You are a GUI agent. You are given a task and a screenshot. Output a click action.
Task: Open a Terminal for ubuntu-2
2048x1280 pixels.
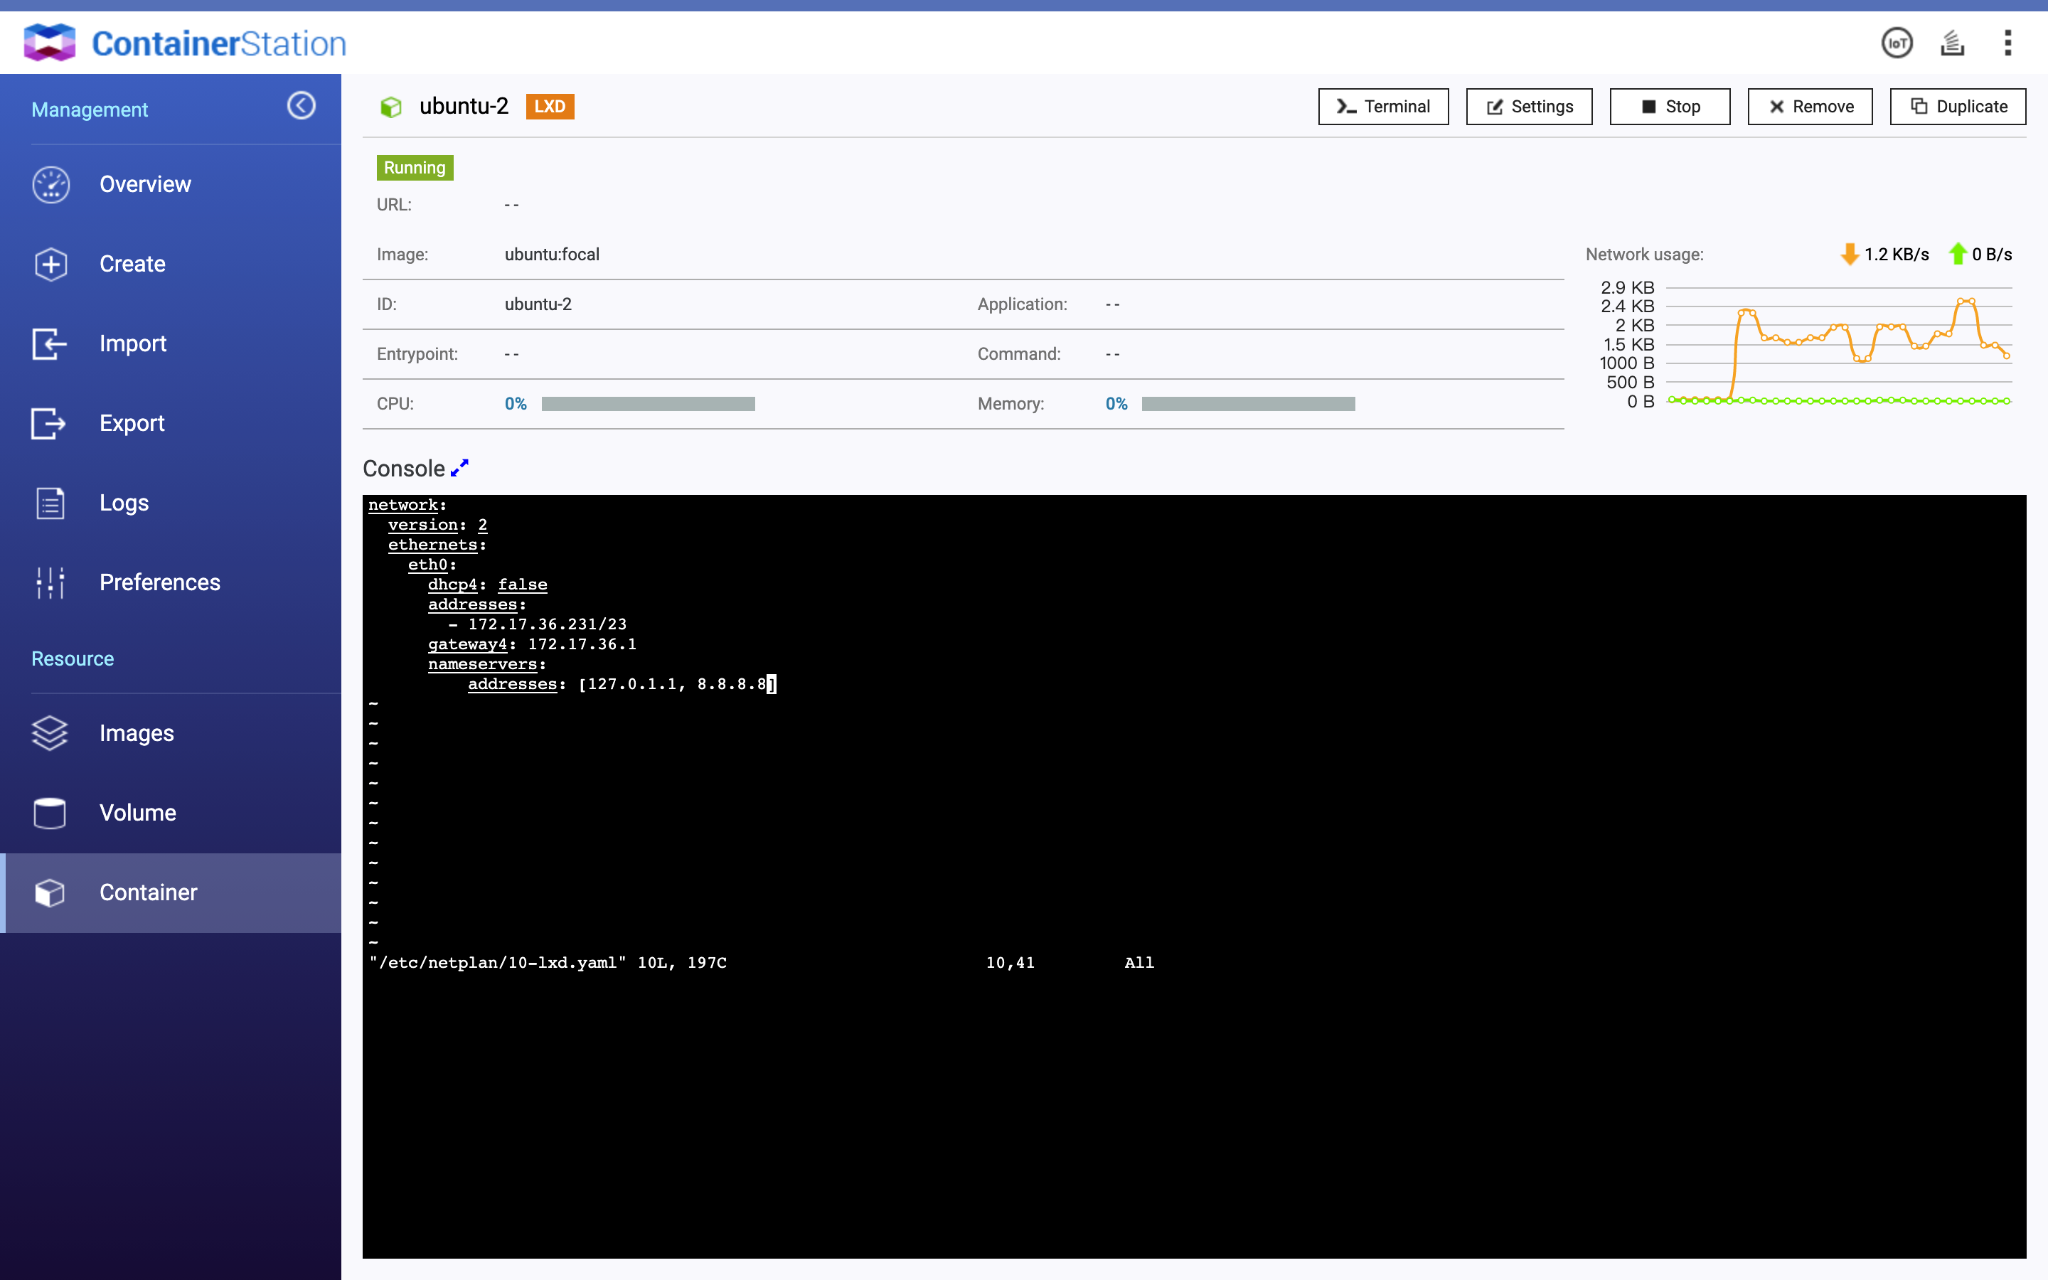click(x=1383, y=107)
